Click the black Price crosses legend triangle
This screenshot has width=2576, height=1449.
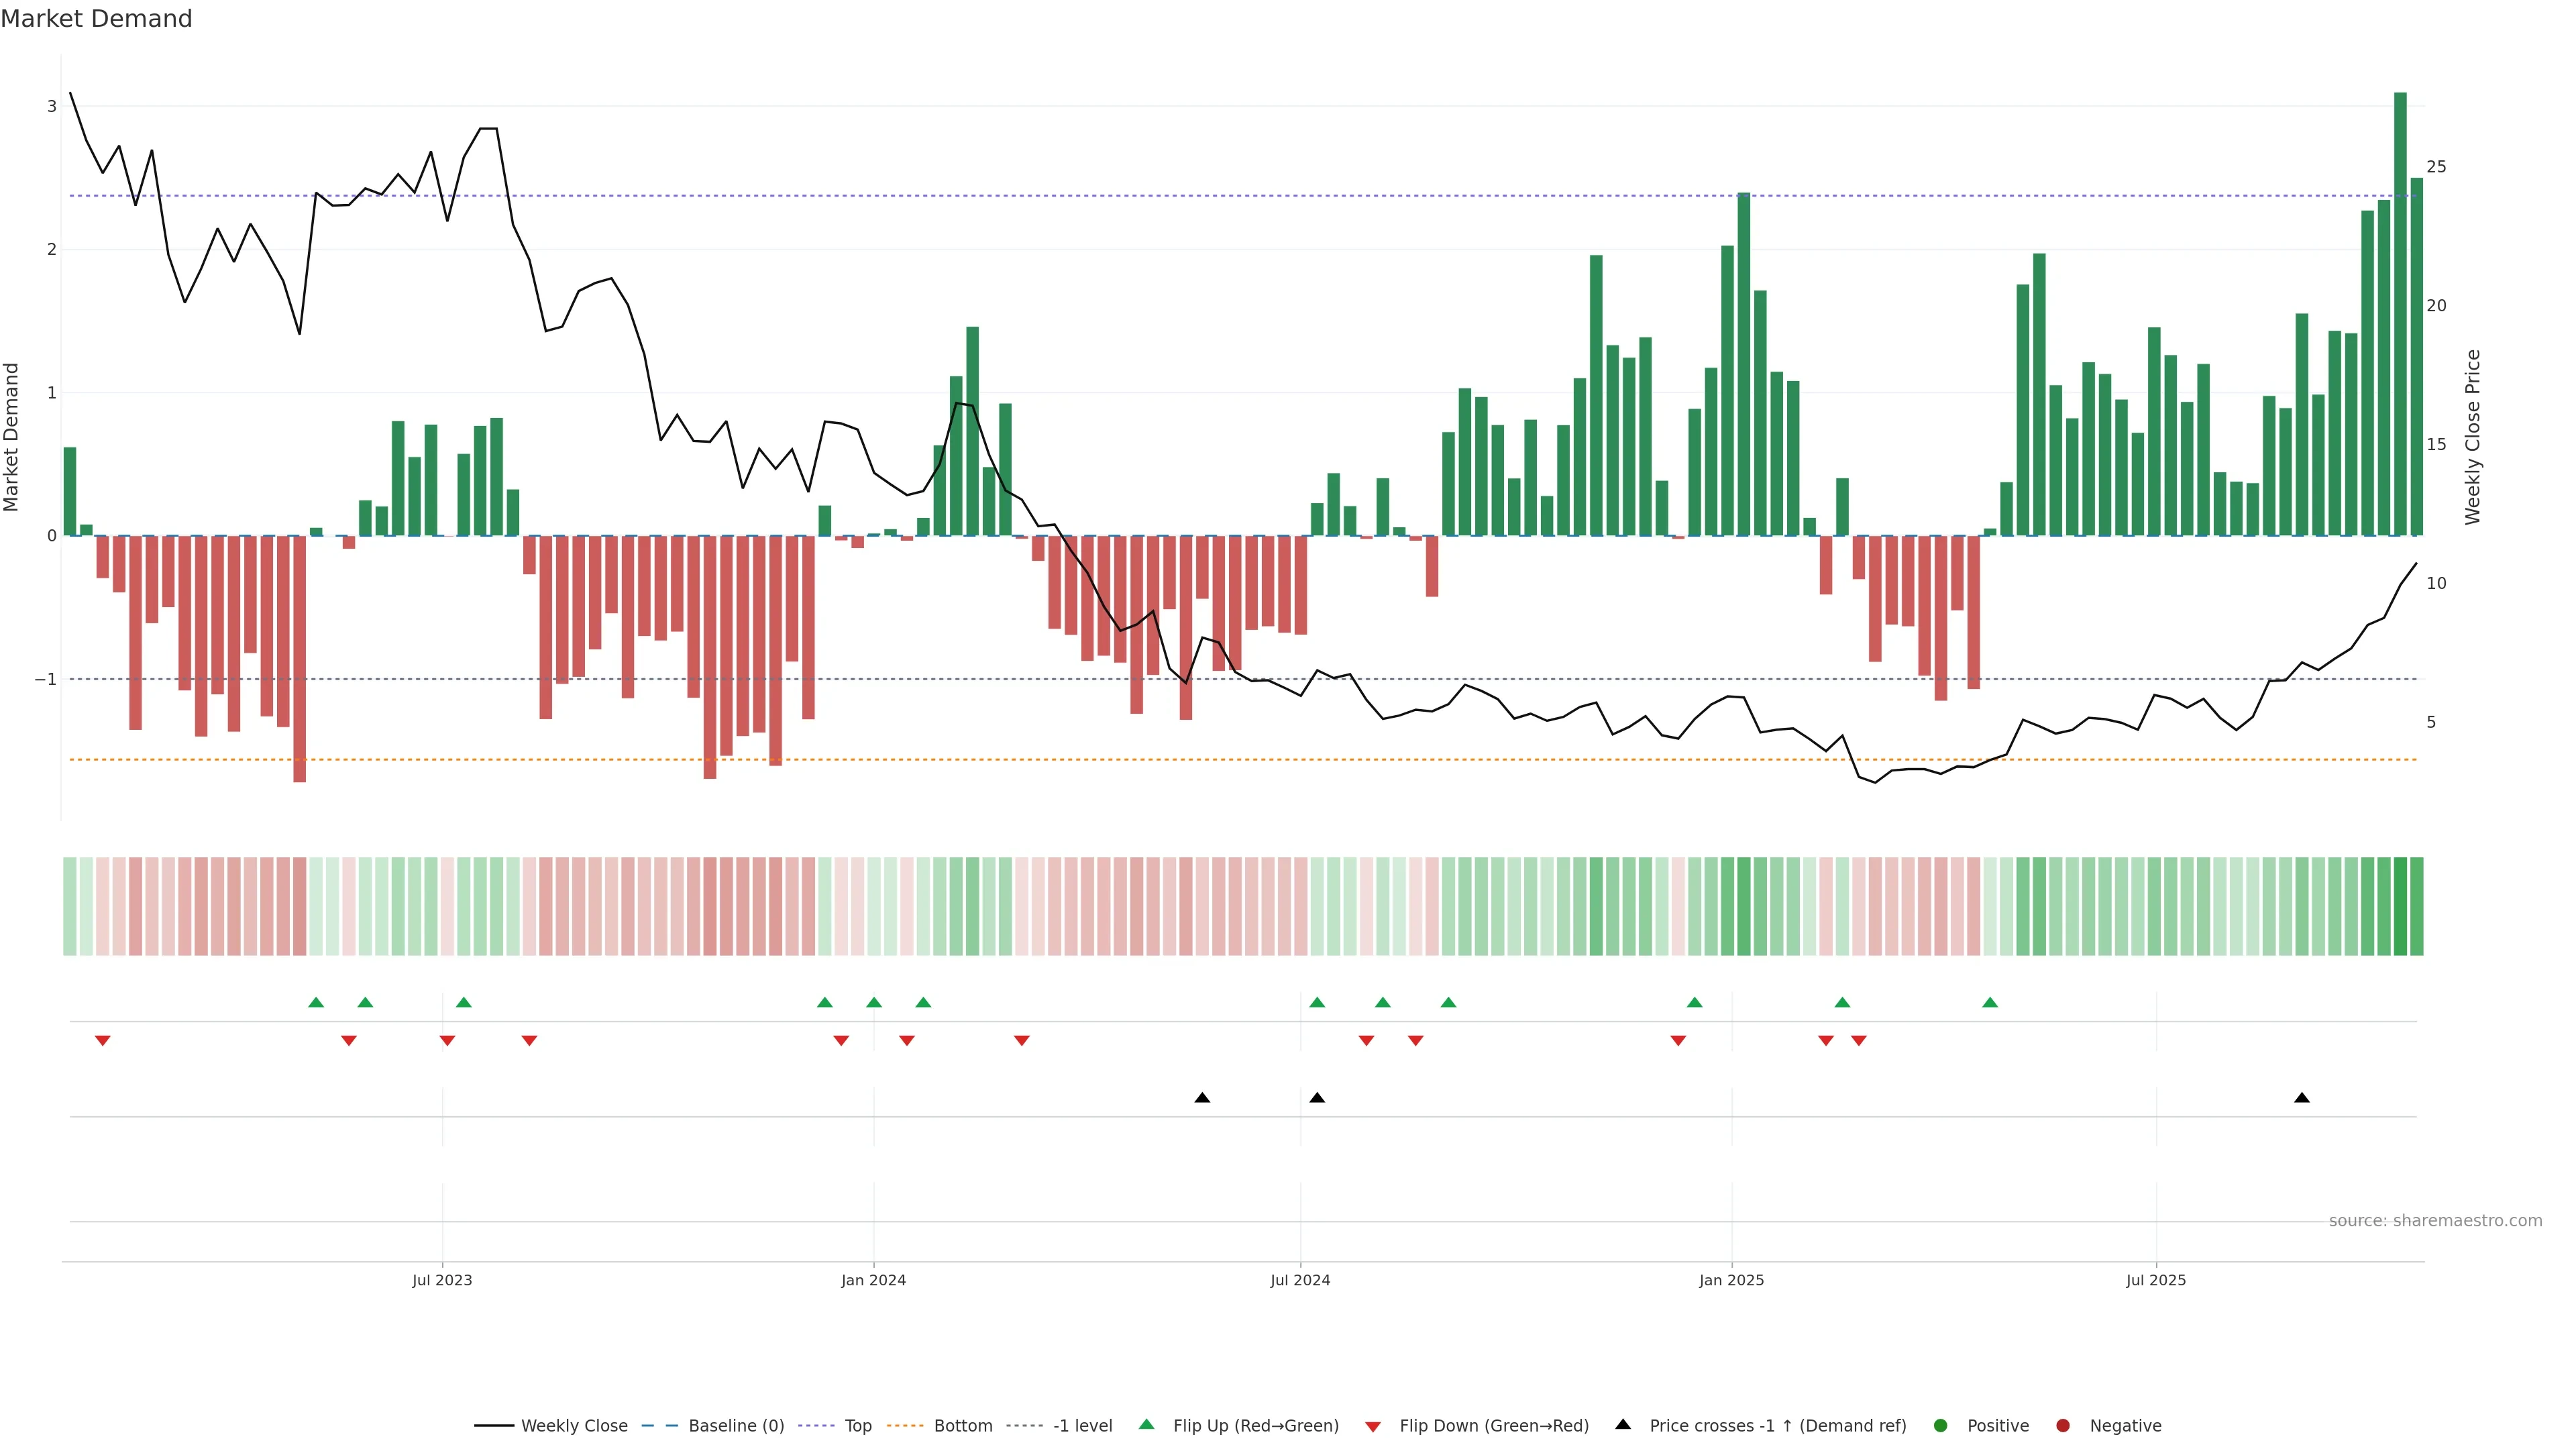1622,1424
